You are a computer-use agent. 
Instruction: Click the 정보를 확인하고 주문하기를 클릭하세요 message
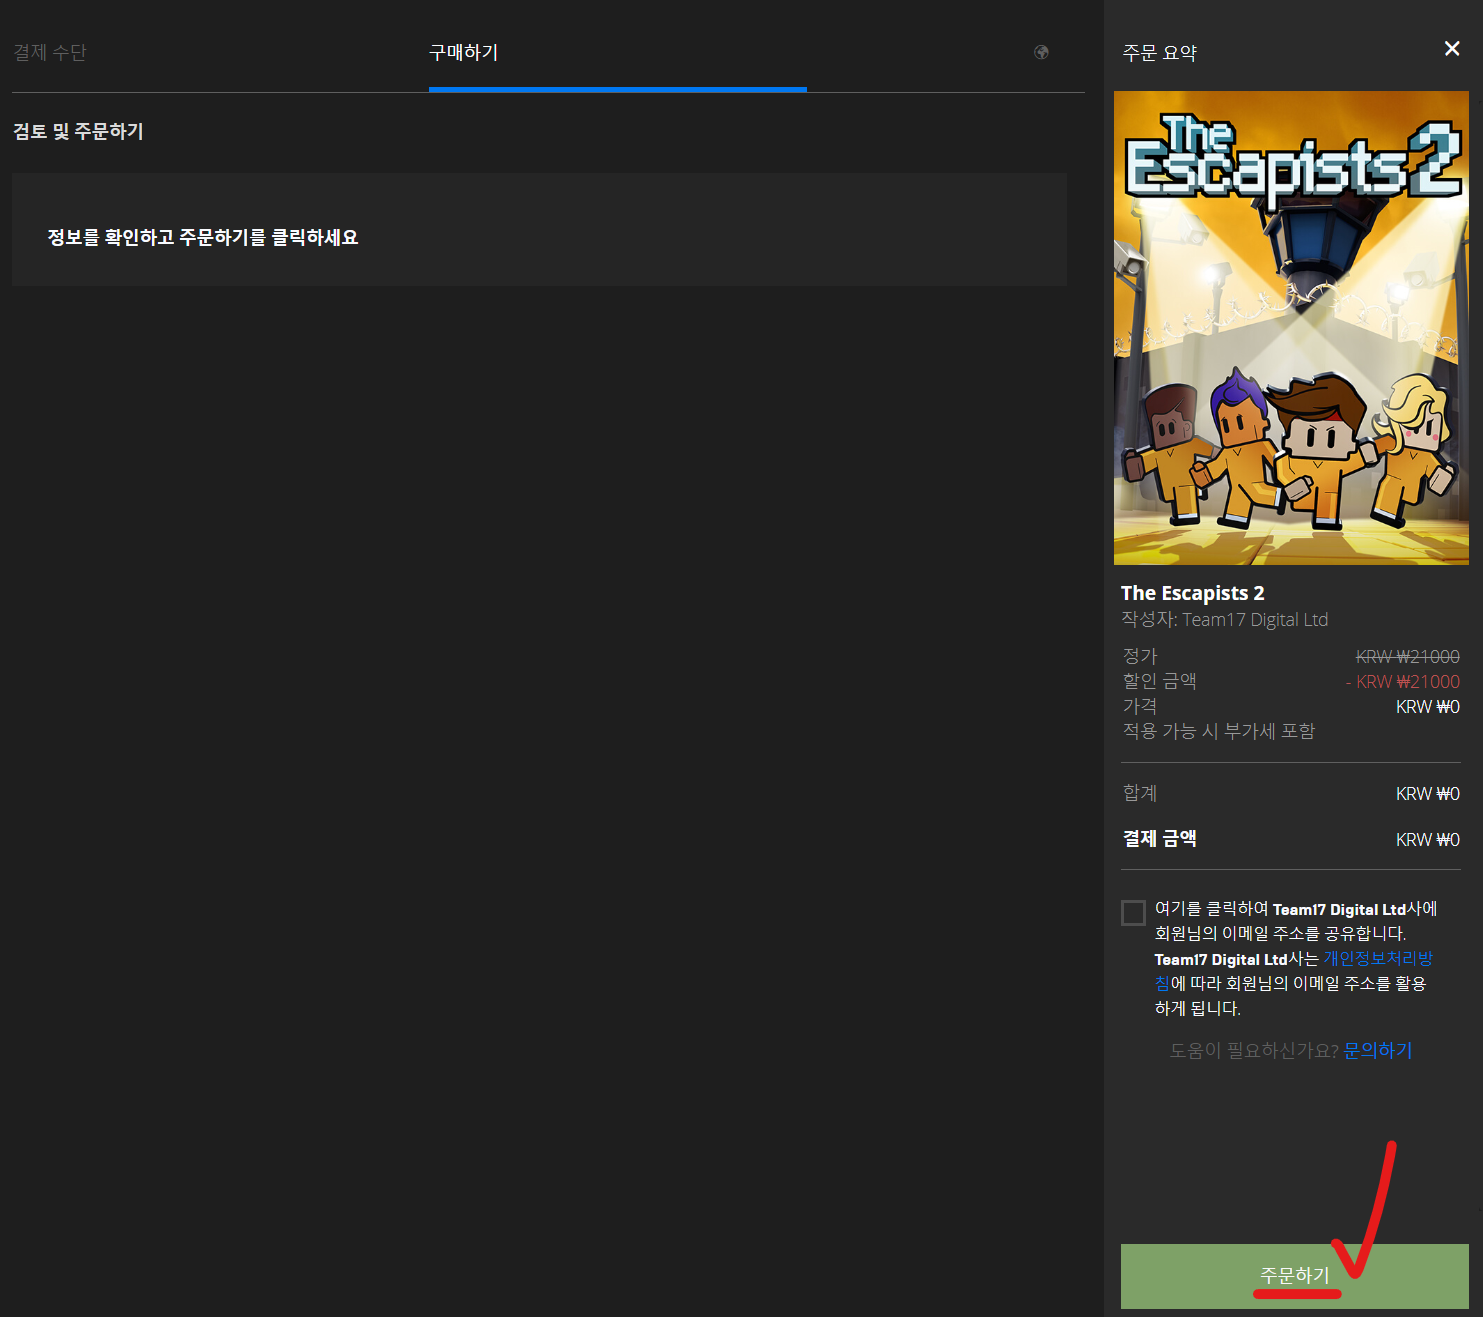point(203,237)
